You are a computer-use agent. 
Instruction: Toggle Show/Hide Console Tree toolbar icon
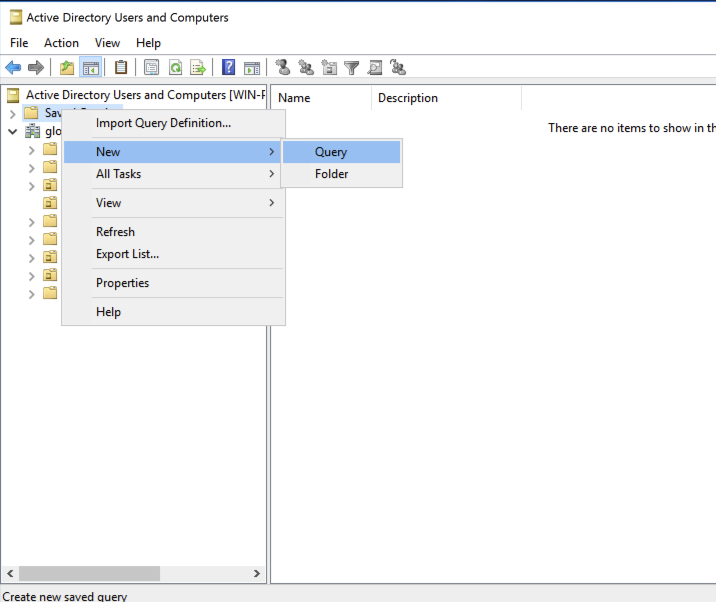pyautogui.click(x=91, y=68)
